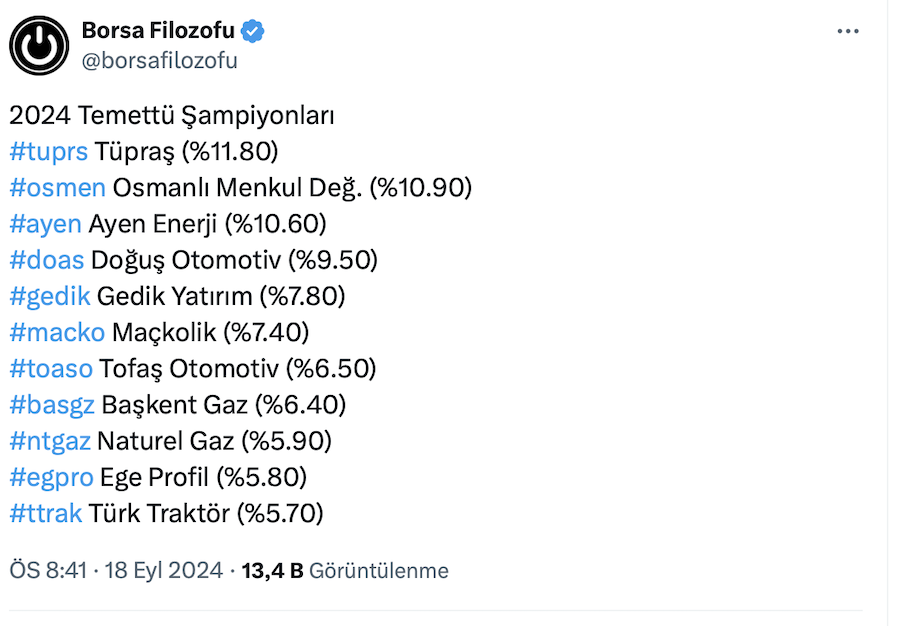Click the #osmen hashtag
This screenshot has width=906, height=626.
click(57, 188)
